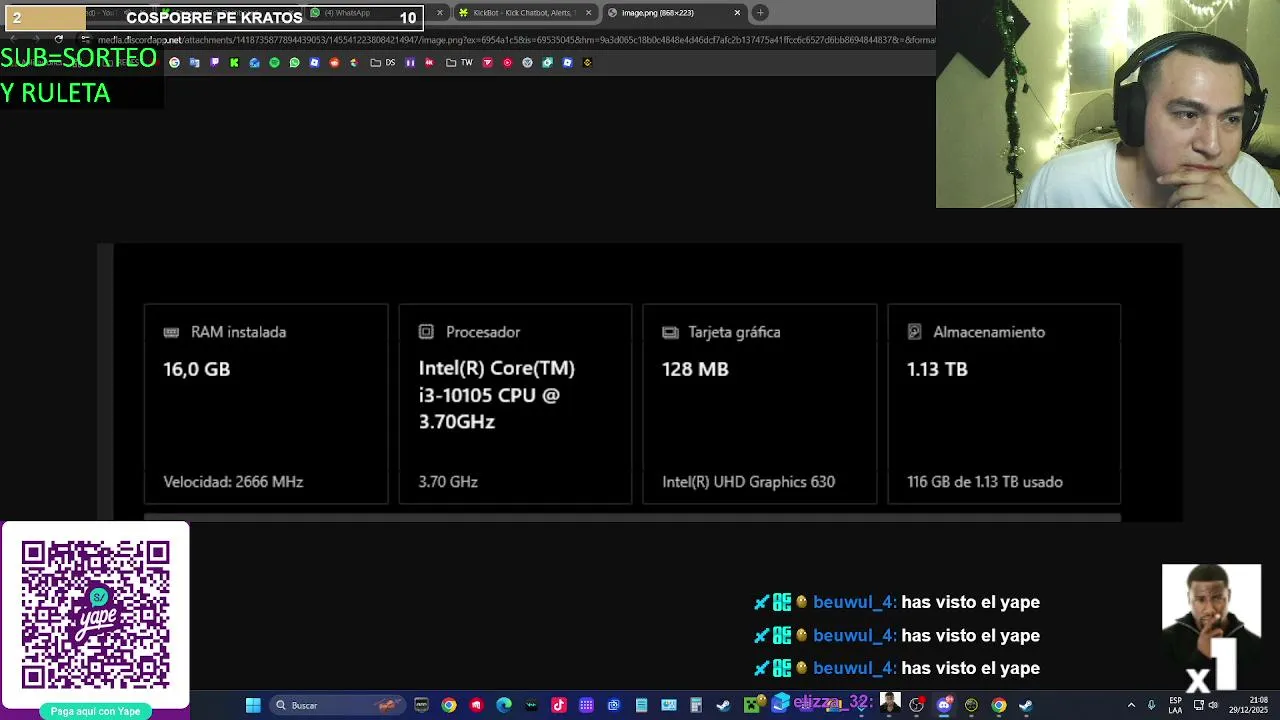Open the Minecraft taskbar icon
This screenshot has width=1280, height=720.
coord(751,705)
